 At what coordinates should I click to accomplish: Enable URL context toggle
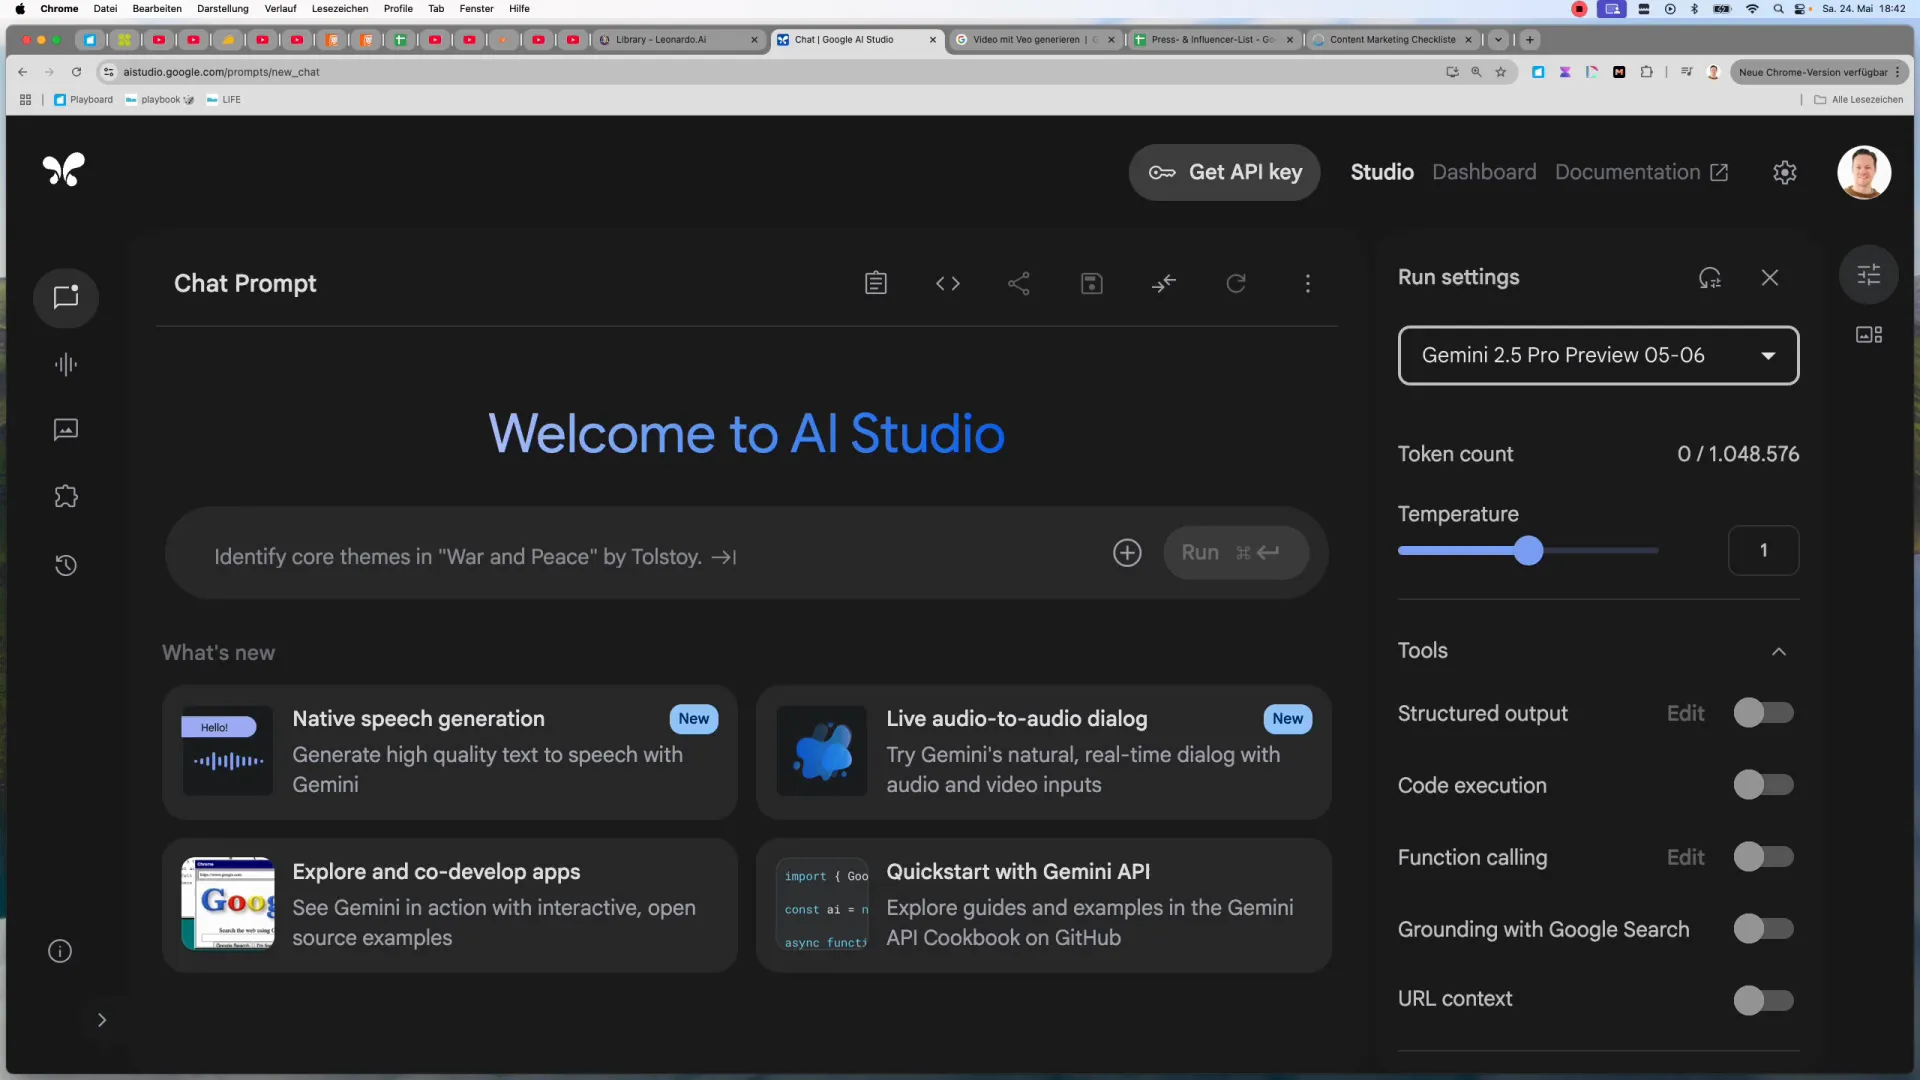[1763, 1000]
